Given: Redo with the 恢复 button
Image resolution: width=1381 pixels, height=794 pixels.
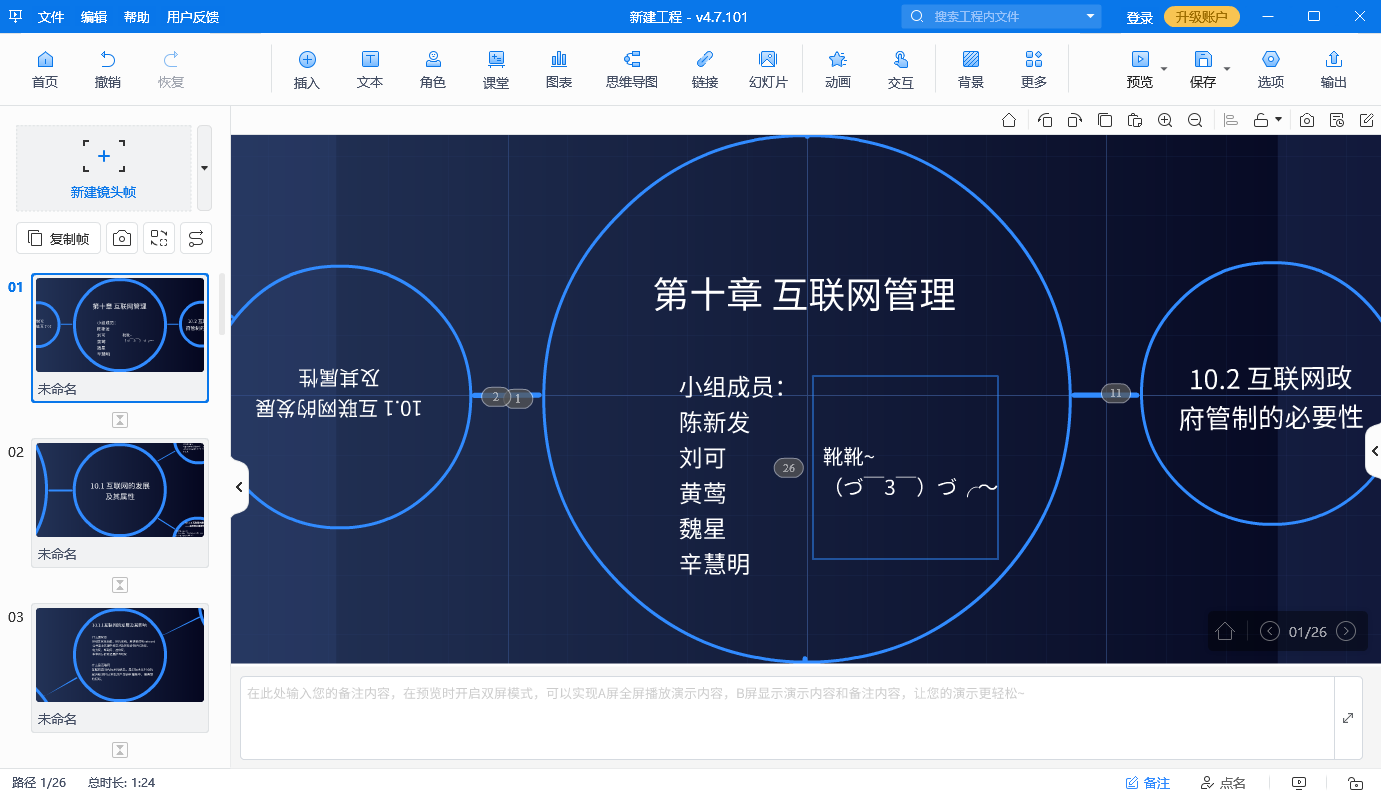Looking at the screenshot, I should tap(171, 70).
